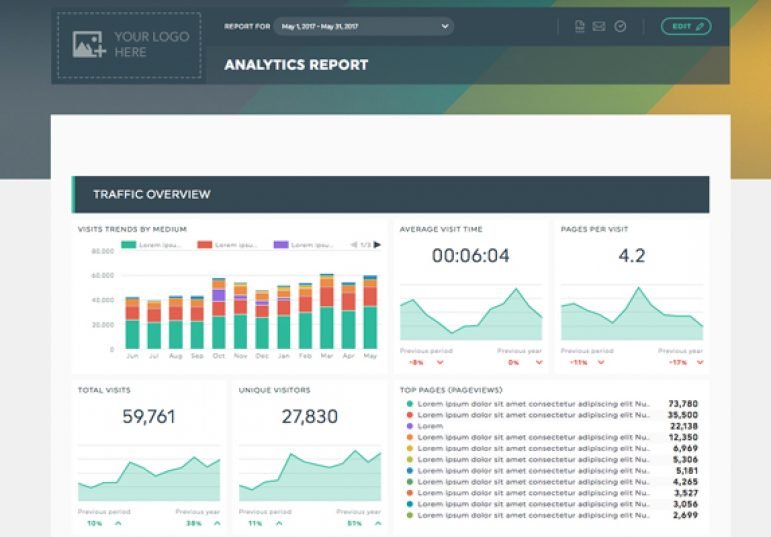
Task: Open the schedule clock icon
Action: click(620, 26)
